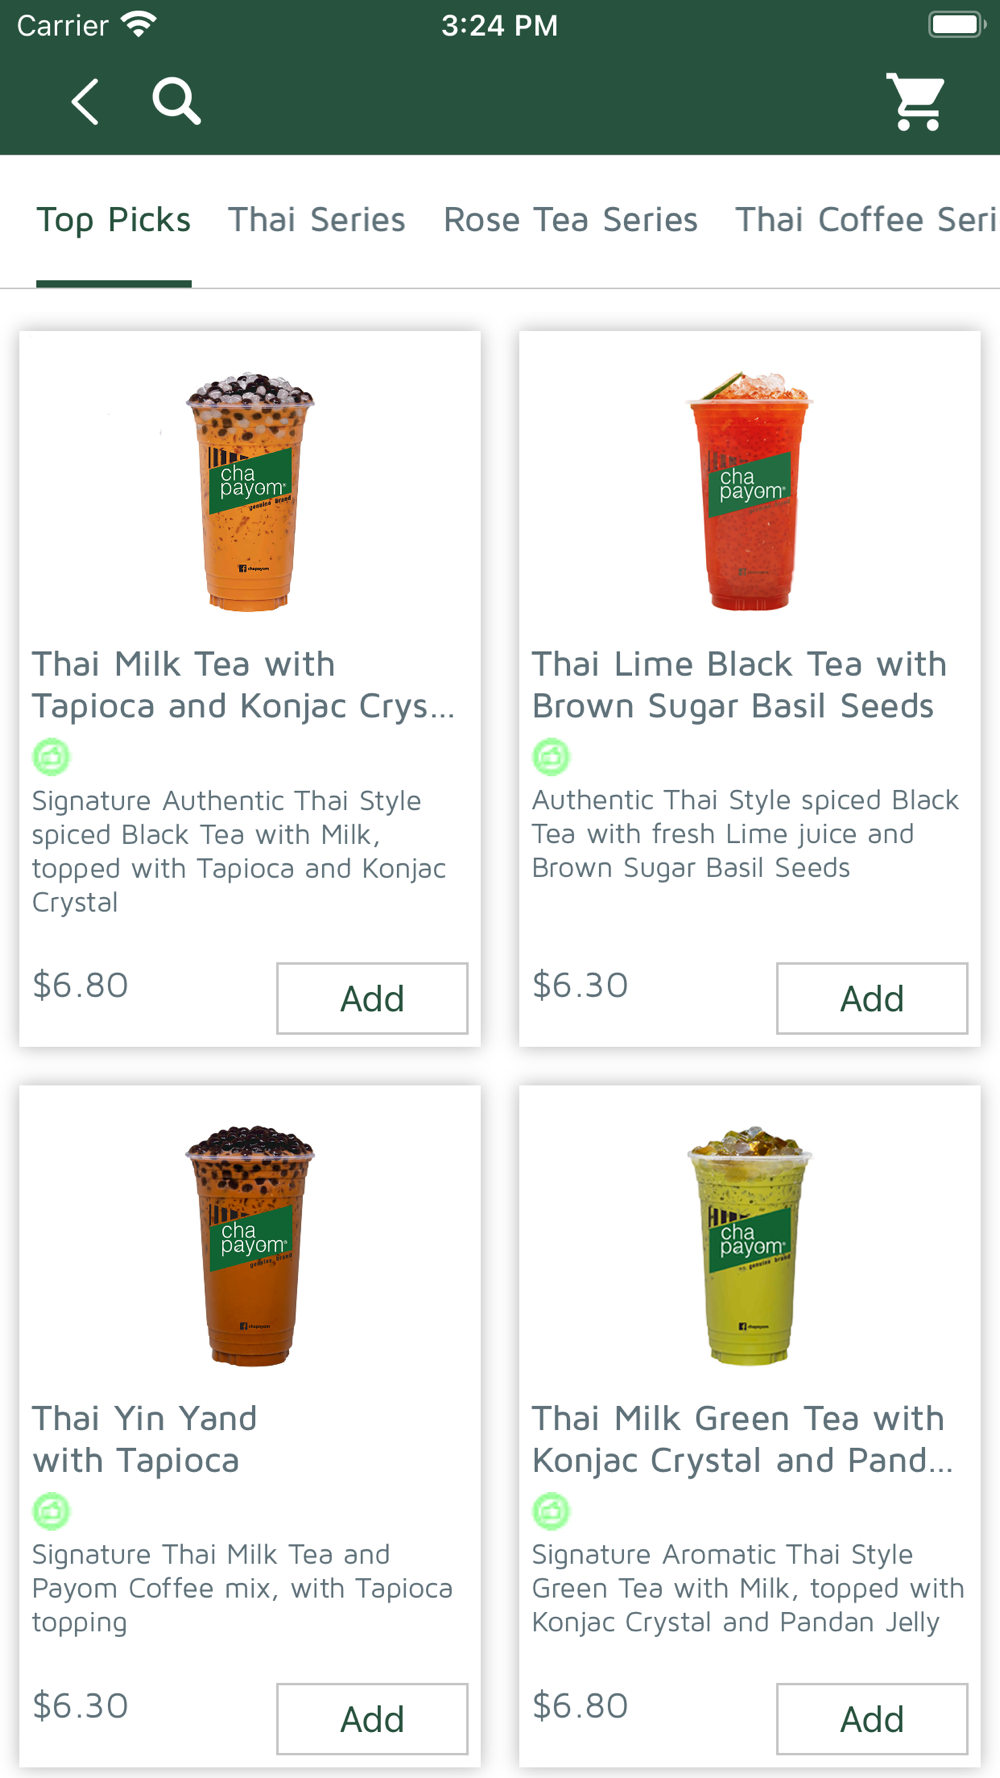Open Thai Lime Black Tea item title

coord(739,685)
